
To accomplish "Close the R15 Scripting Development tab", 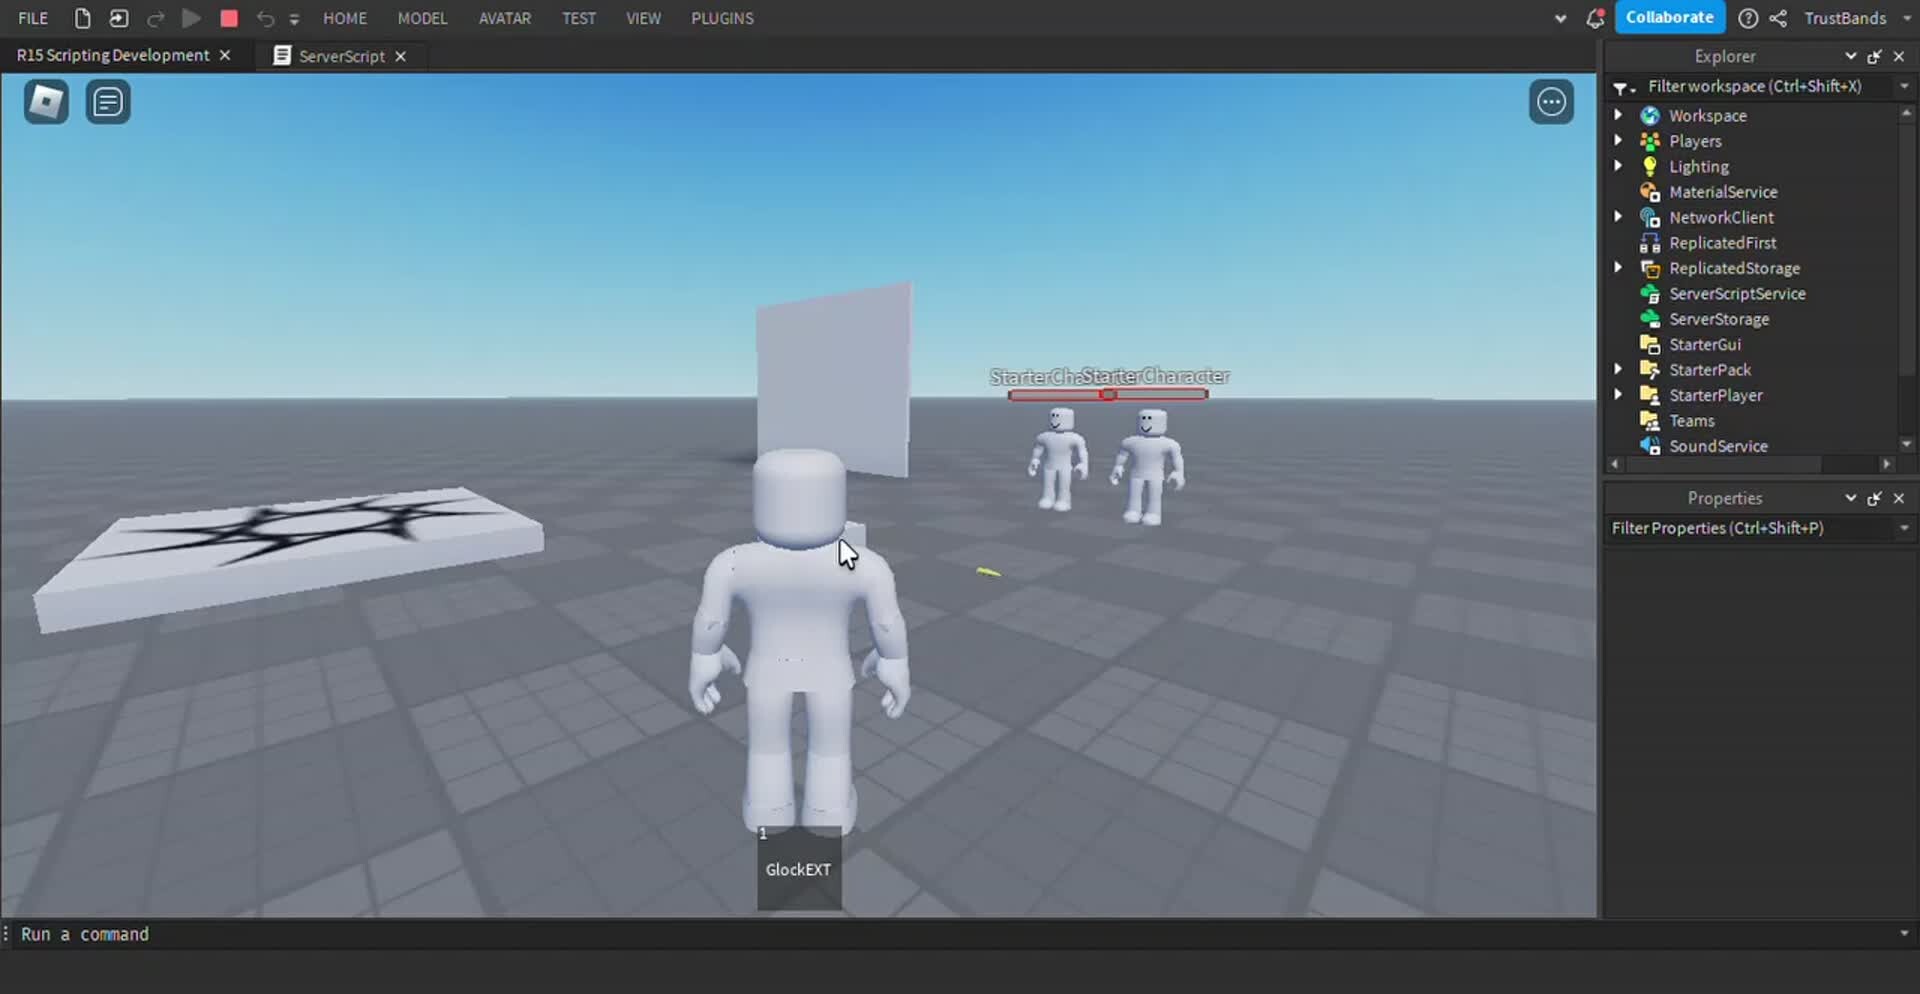I will coord(224,55).
